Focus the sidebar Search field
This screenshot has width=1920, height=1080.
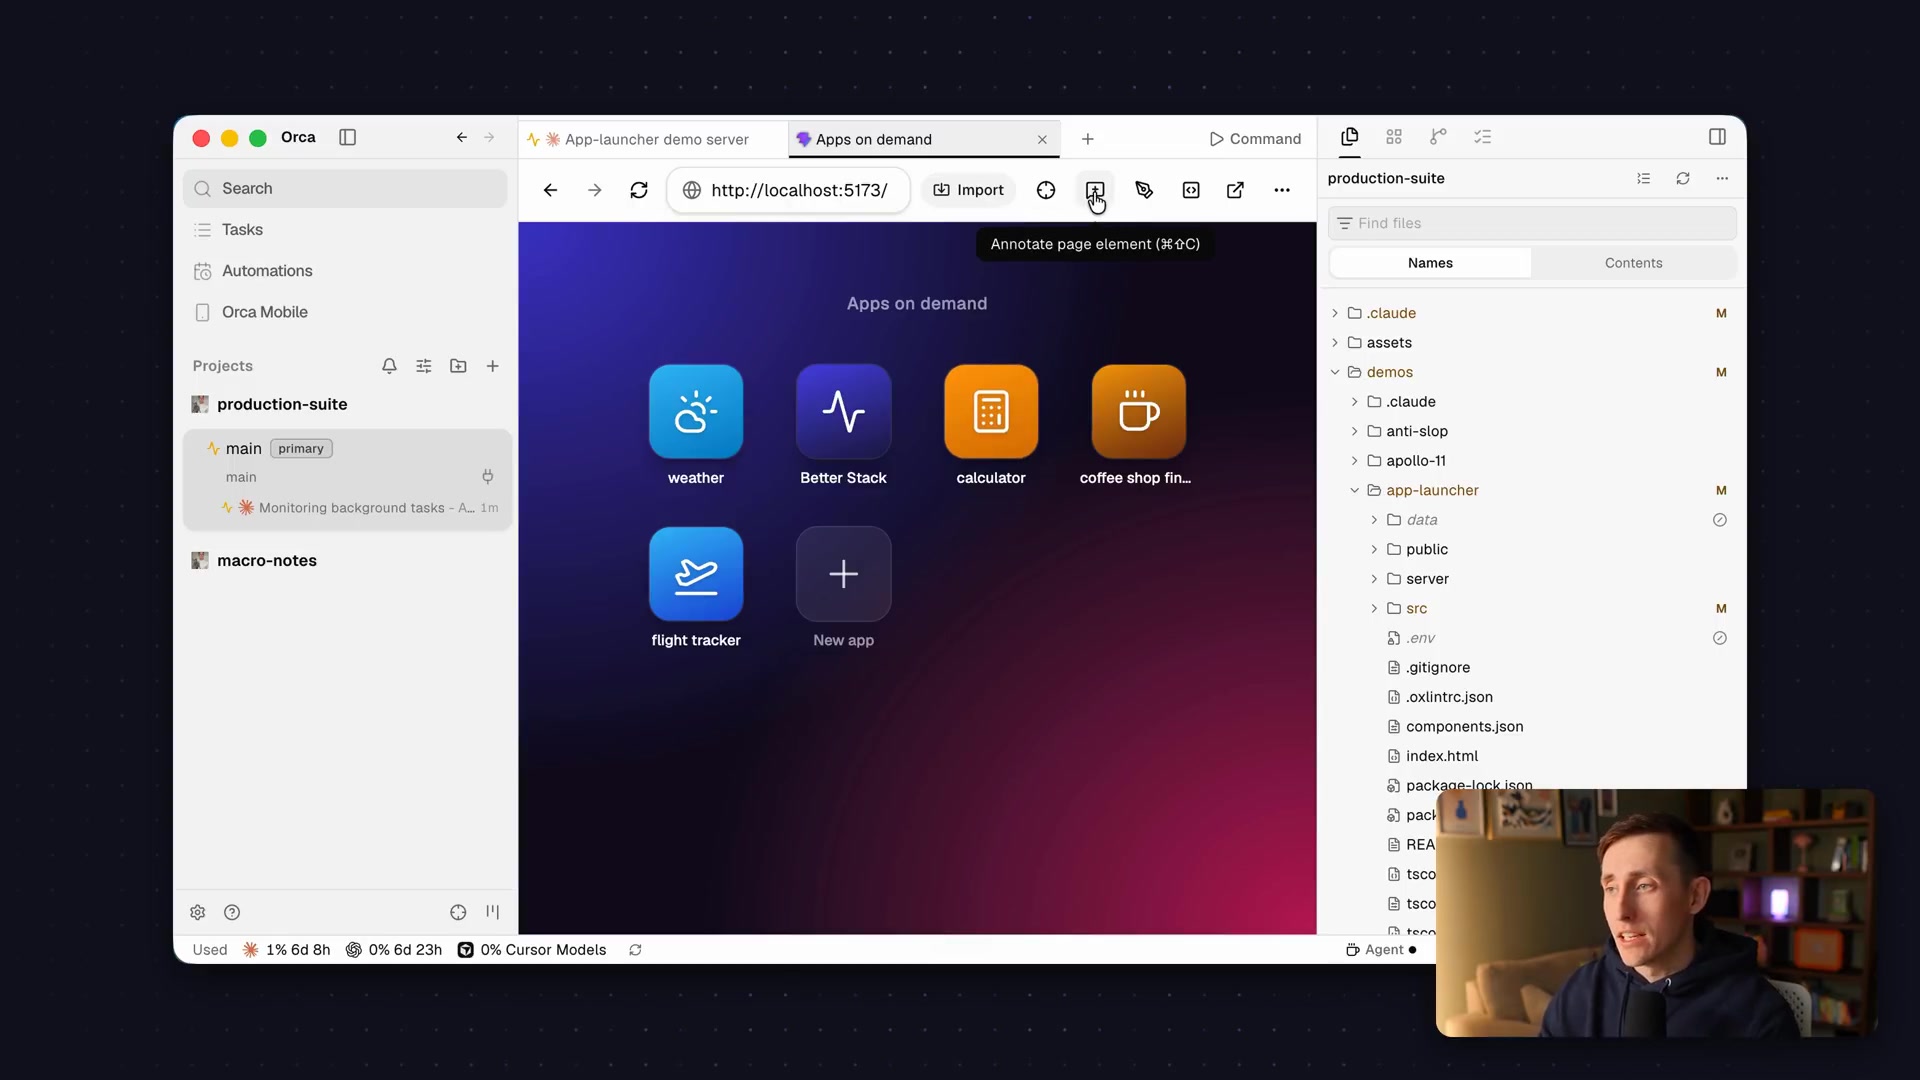point(345,189)
